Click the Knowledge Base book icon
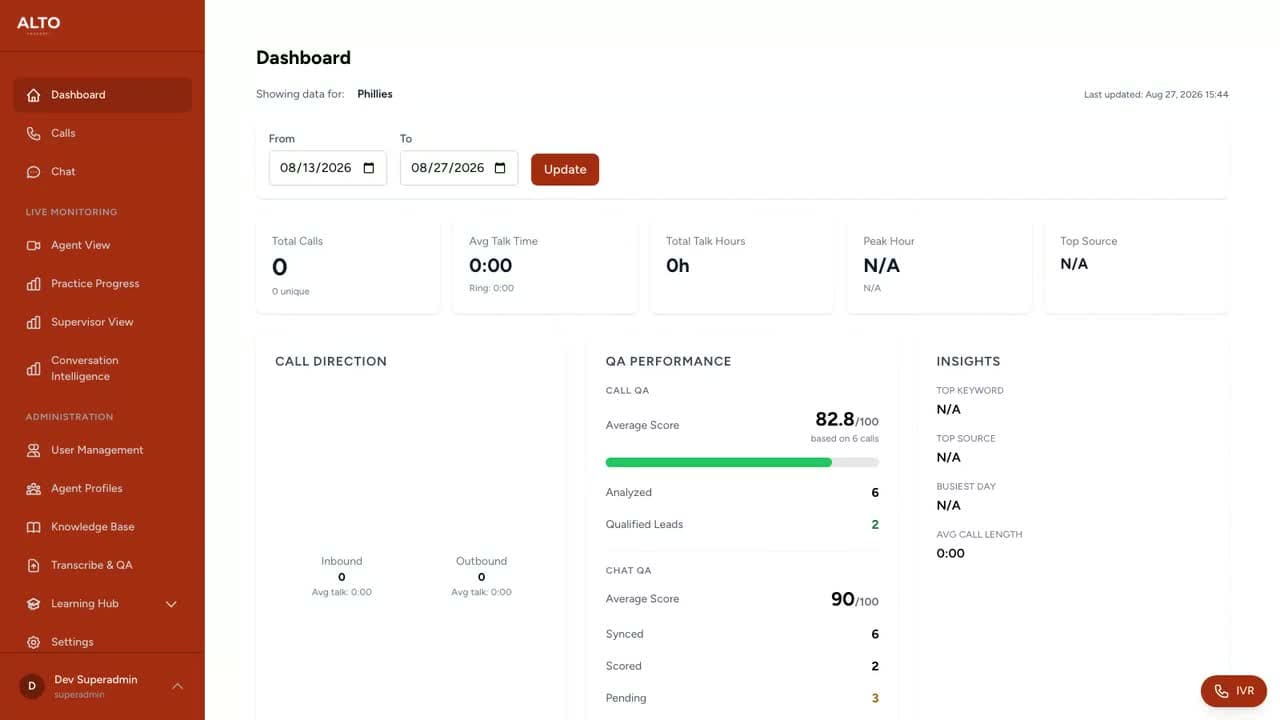 (33, 527)
